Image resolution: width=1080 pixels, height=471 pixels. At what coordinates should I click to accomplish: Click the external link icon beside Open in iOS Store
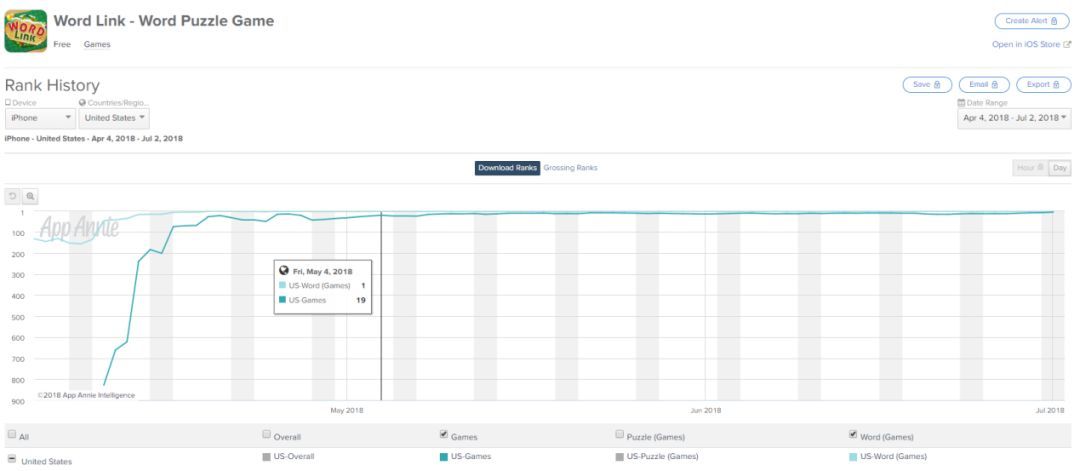coord(1067,45)
